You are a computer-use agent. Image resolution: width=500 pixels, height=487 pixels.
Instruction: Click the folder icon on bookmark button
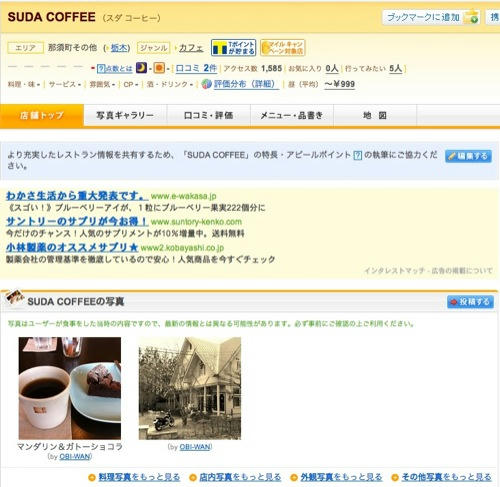tap(471, 17)
